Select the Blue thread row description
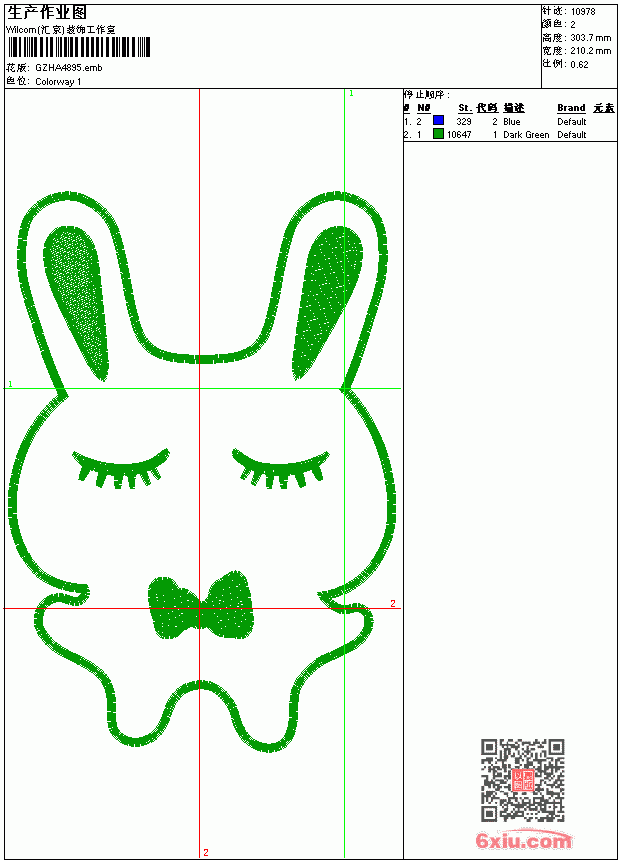620x860 pixels. click(511, 122)
